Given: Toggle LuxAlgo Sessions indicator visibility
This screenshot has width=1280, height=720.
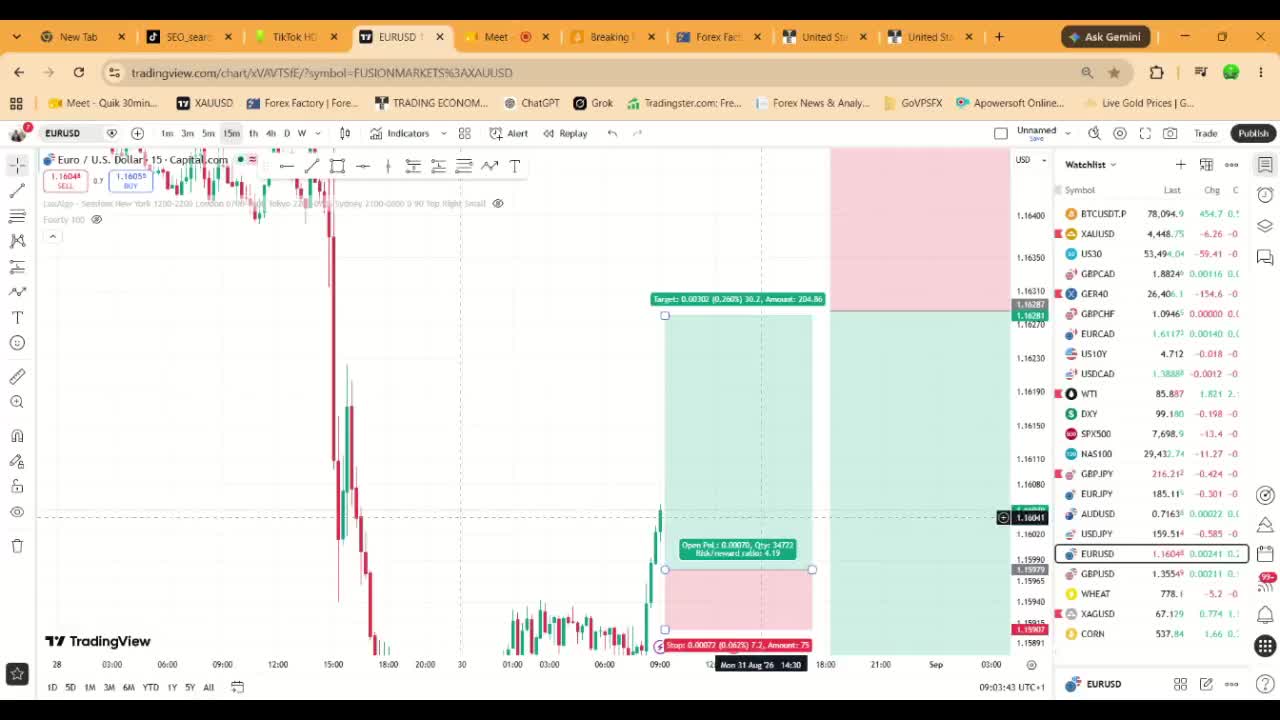Looking at the screenshot, I should [498, 204].
